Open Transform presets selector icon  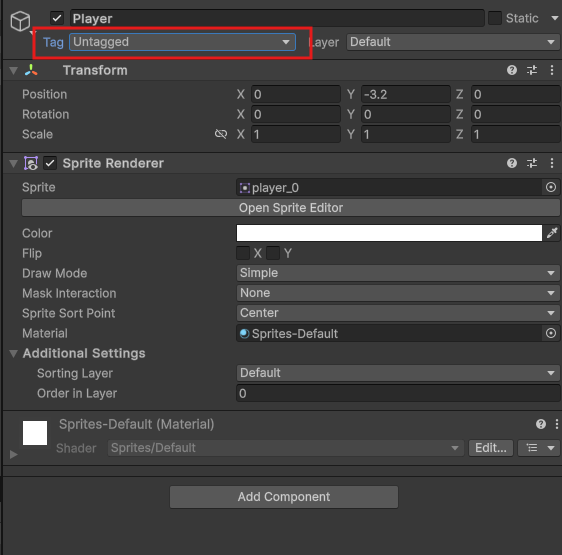532,70
